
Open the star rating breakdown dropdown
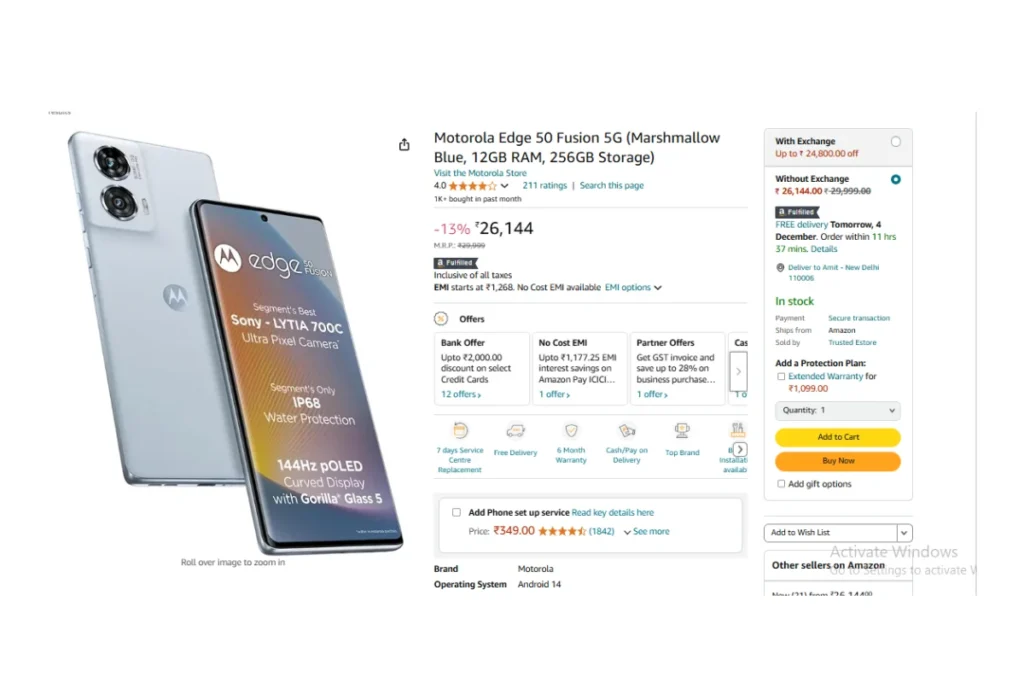pyautogui.click(x=504, y=186)
